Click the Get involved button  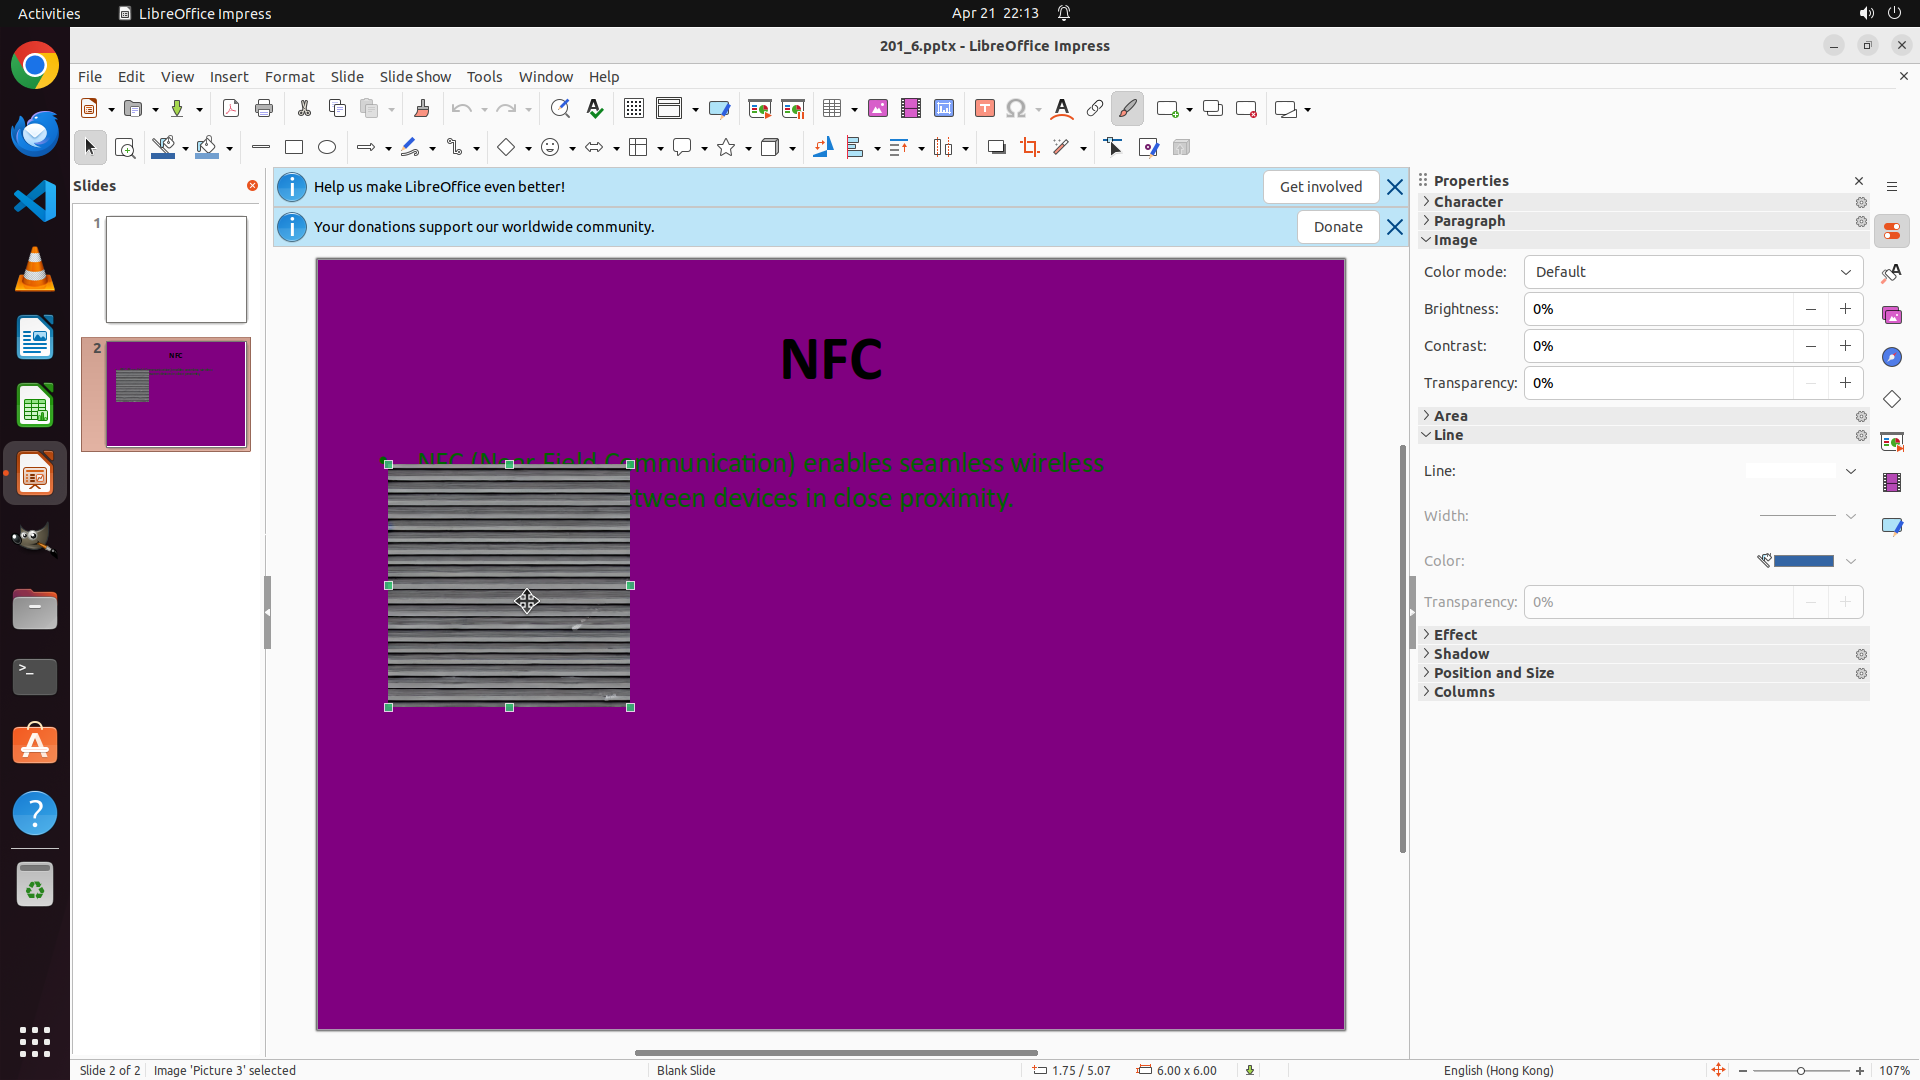coord(1320,187)
